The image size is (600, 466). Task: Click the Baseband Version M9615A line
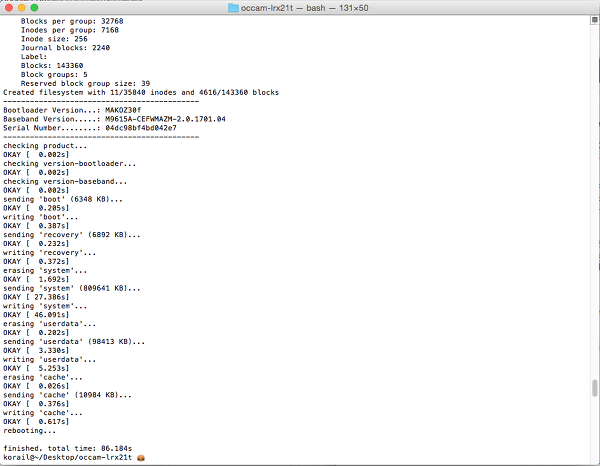pos(114,119)
